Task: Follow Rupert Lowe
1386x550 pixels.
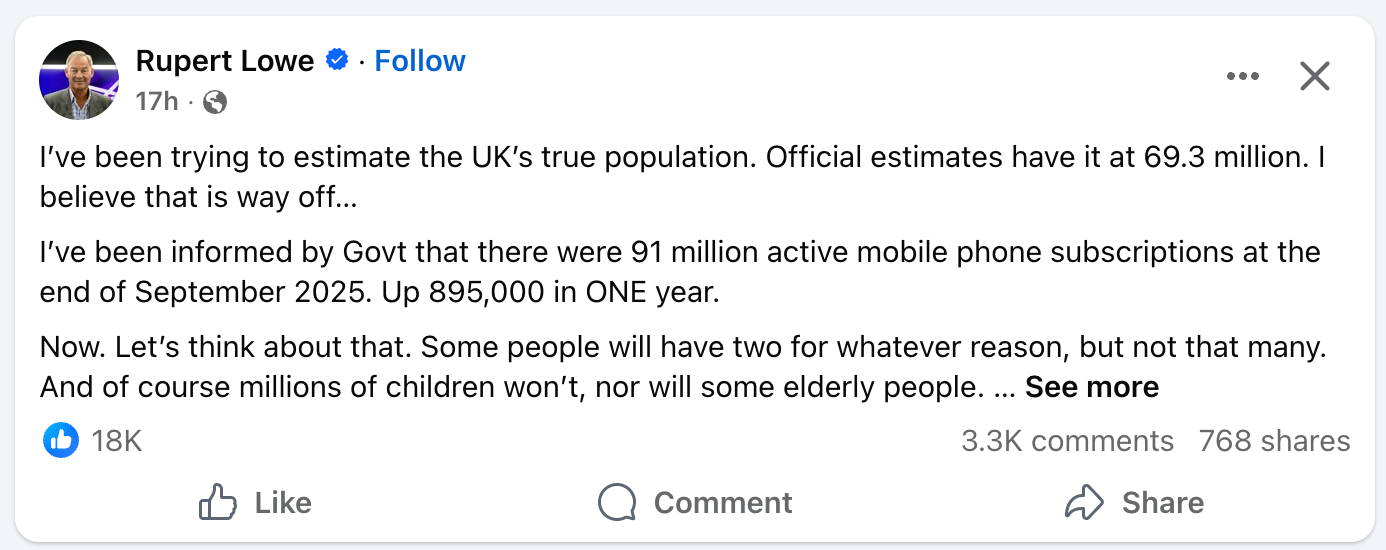Action: click(420, 61)
